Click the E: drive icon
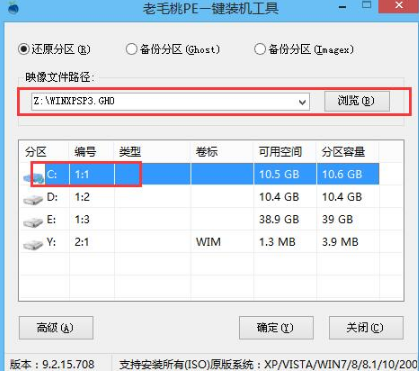Screen dimensions: 419x371 click(33, 222)
